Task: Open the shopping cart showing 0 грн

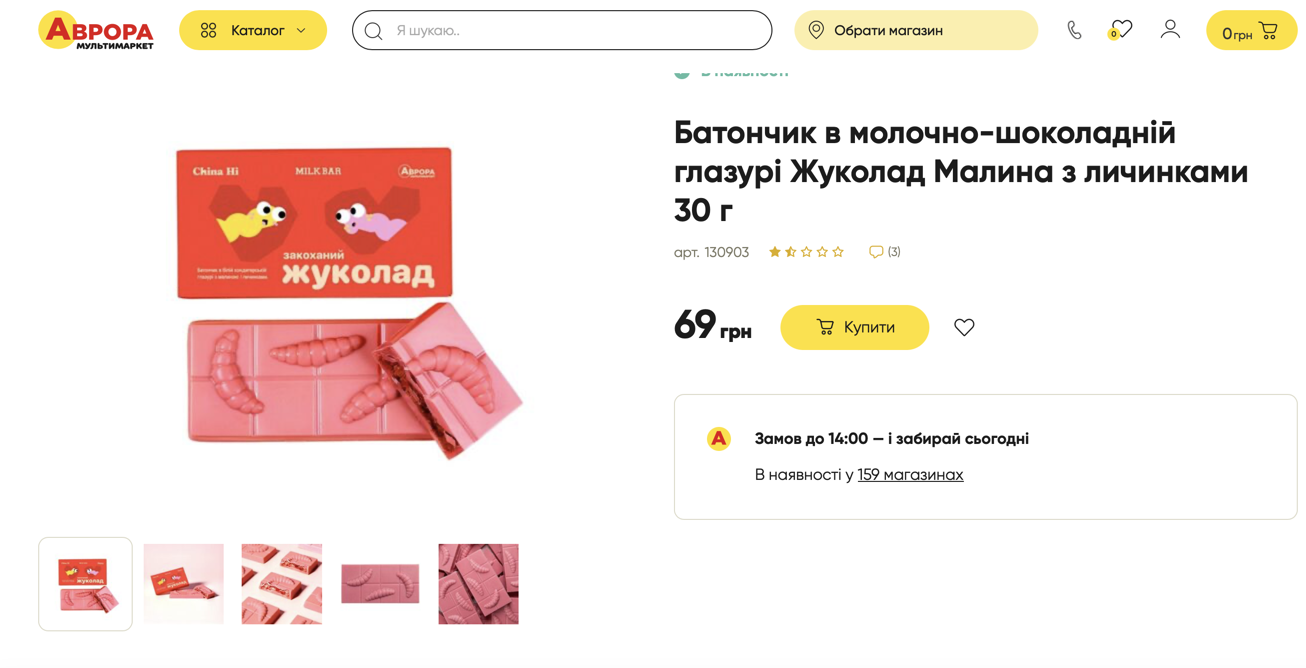Action: coord(1251,31)
